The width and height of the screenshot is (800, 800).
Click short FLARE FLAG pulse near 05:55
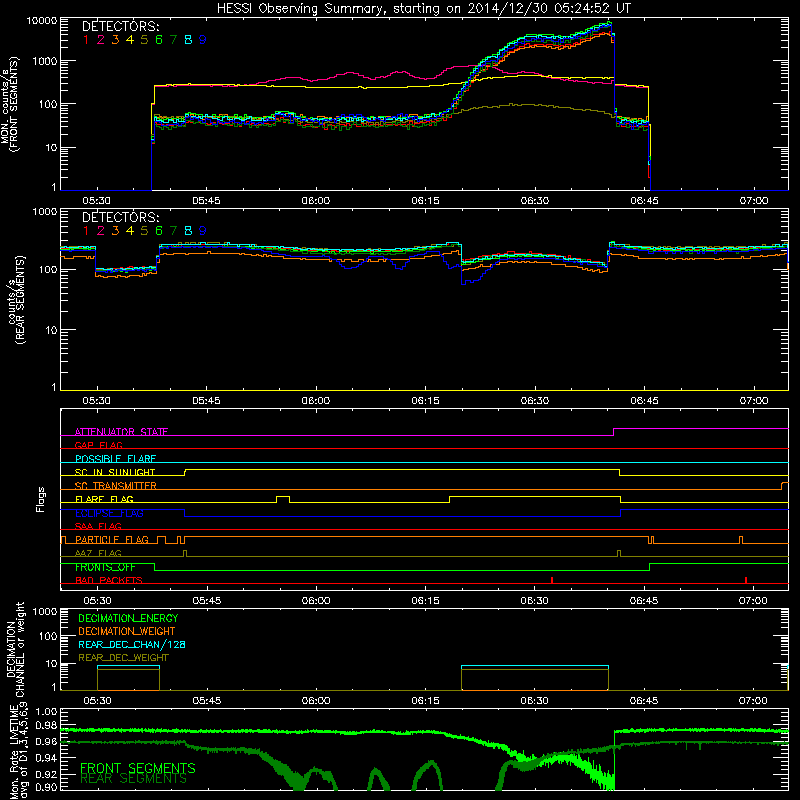pos(283,499)
